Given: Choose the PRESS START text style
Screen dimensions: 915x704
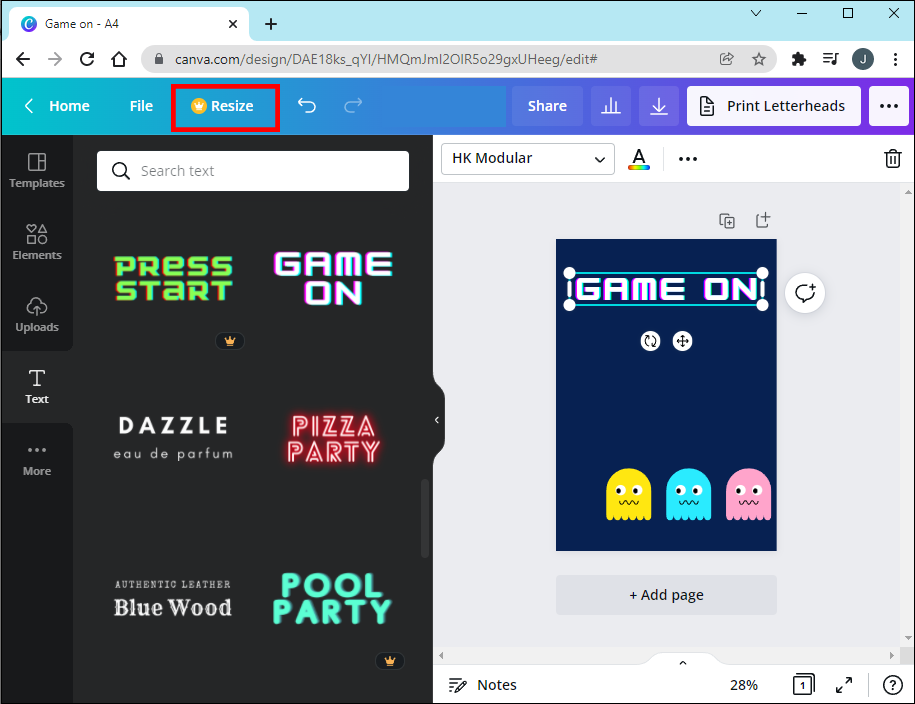Looking at the screenshot, I should [173, 279].
